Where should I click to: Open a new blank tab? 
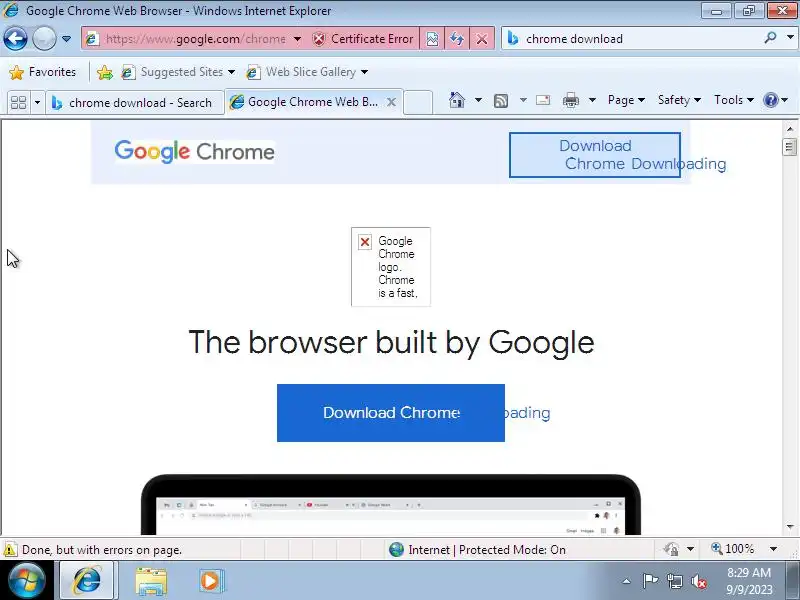[418, 102]
